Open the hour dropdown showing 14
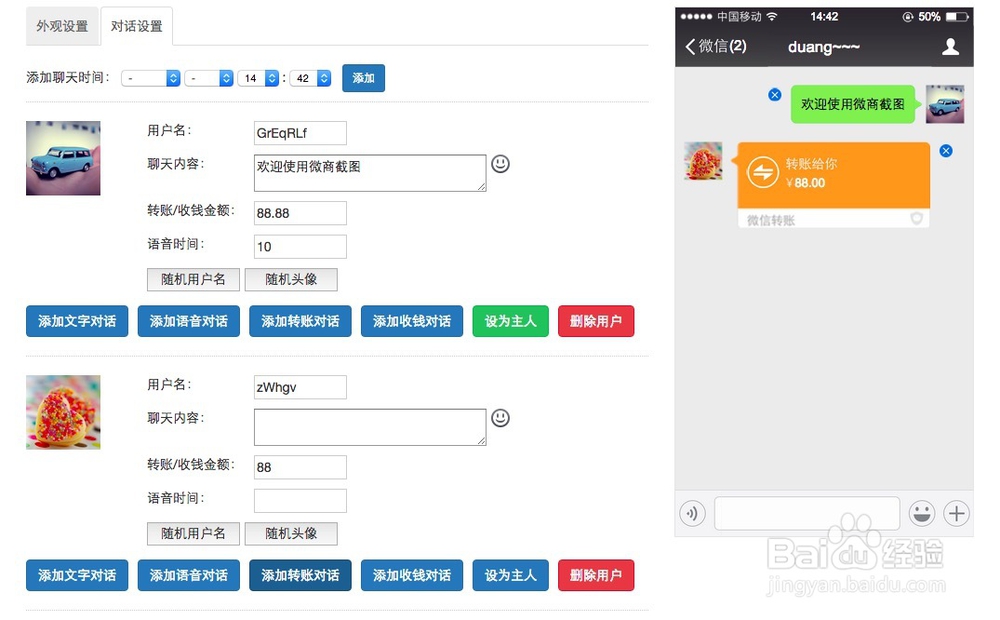This screenshot has width=1000, height=620. (x=258, y=77)
